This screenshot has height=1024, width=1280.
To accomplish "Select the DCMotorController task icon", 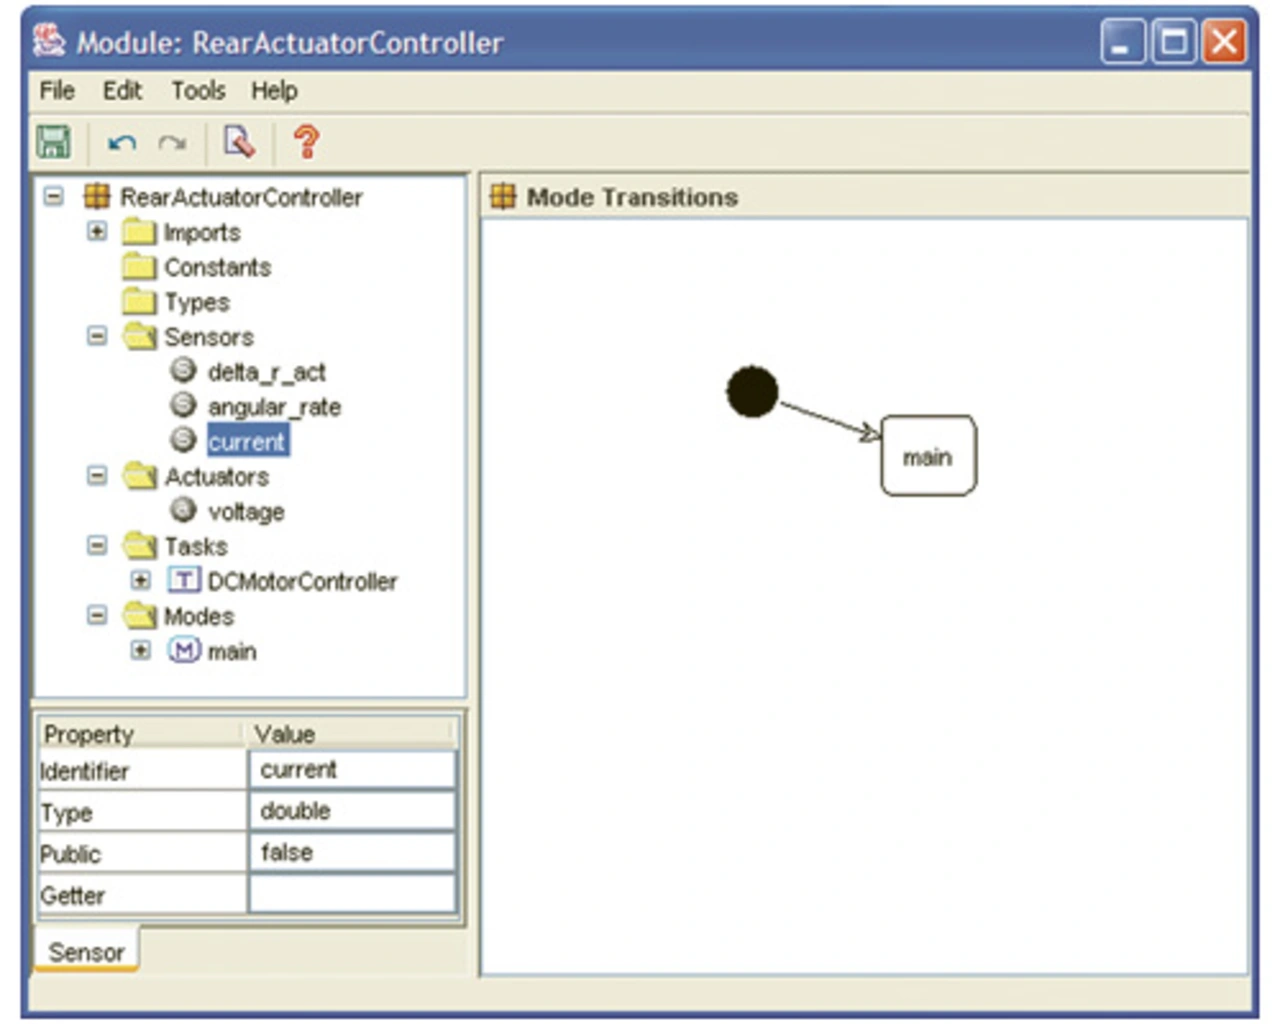I will click(183, 581).
